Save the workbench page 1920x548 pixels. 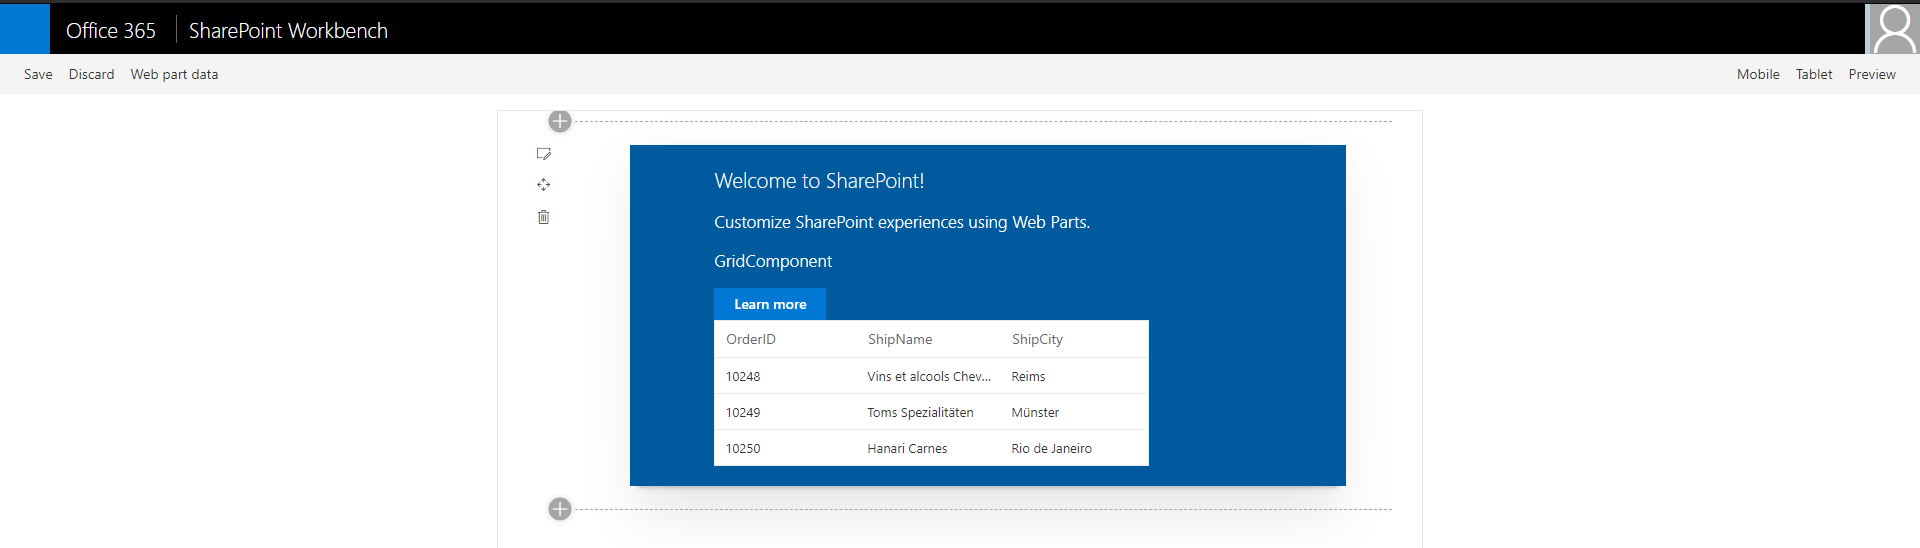[38, 74]
